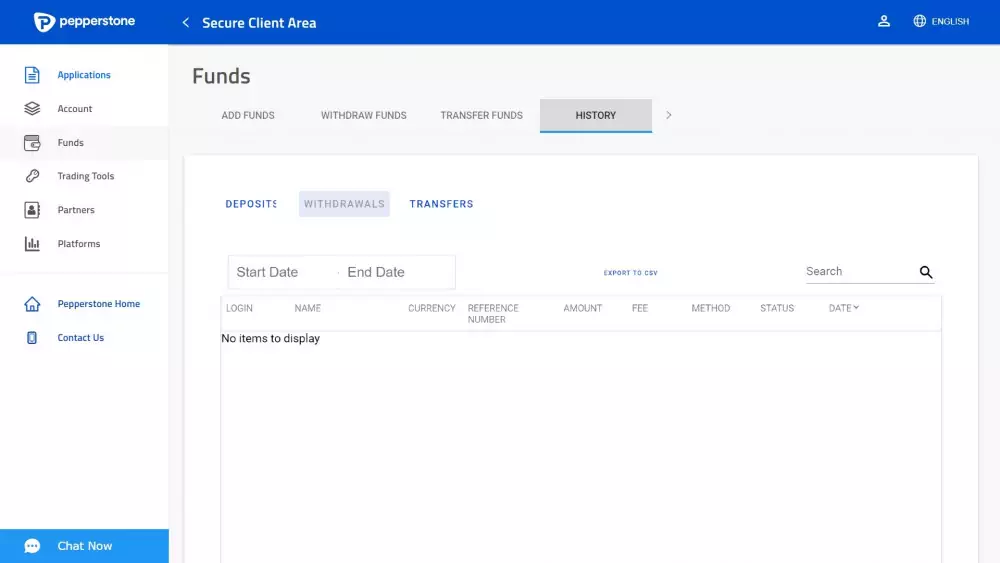The image size is (1000, 563).
Task: Click the AMOUNT column header
Action: coord(582,308)
